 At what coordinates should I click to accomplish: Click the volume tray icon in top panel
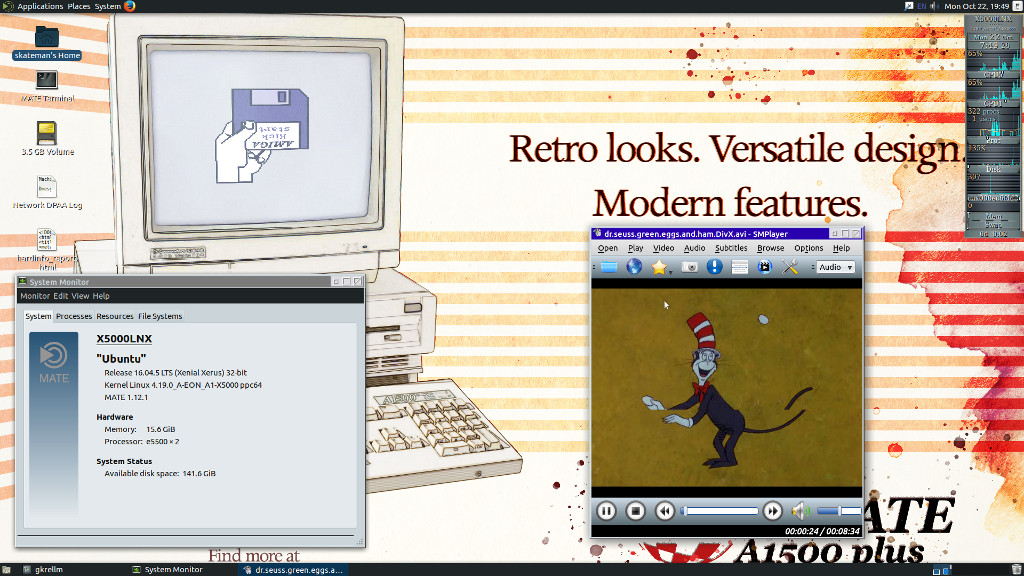click(935, 6)
